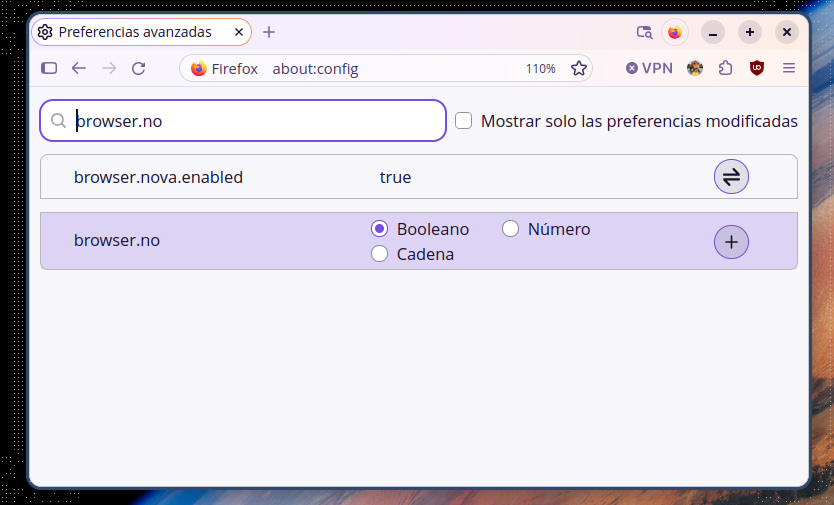
Task: Select the Booleano type radio
Action: [379, 229]
